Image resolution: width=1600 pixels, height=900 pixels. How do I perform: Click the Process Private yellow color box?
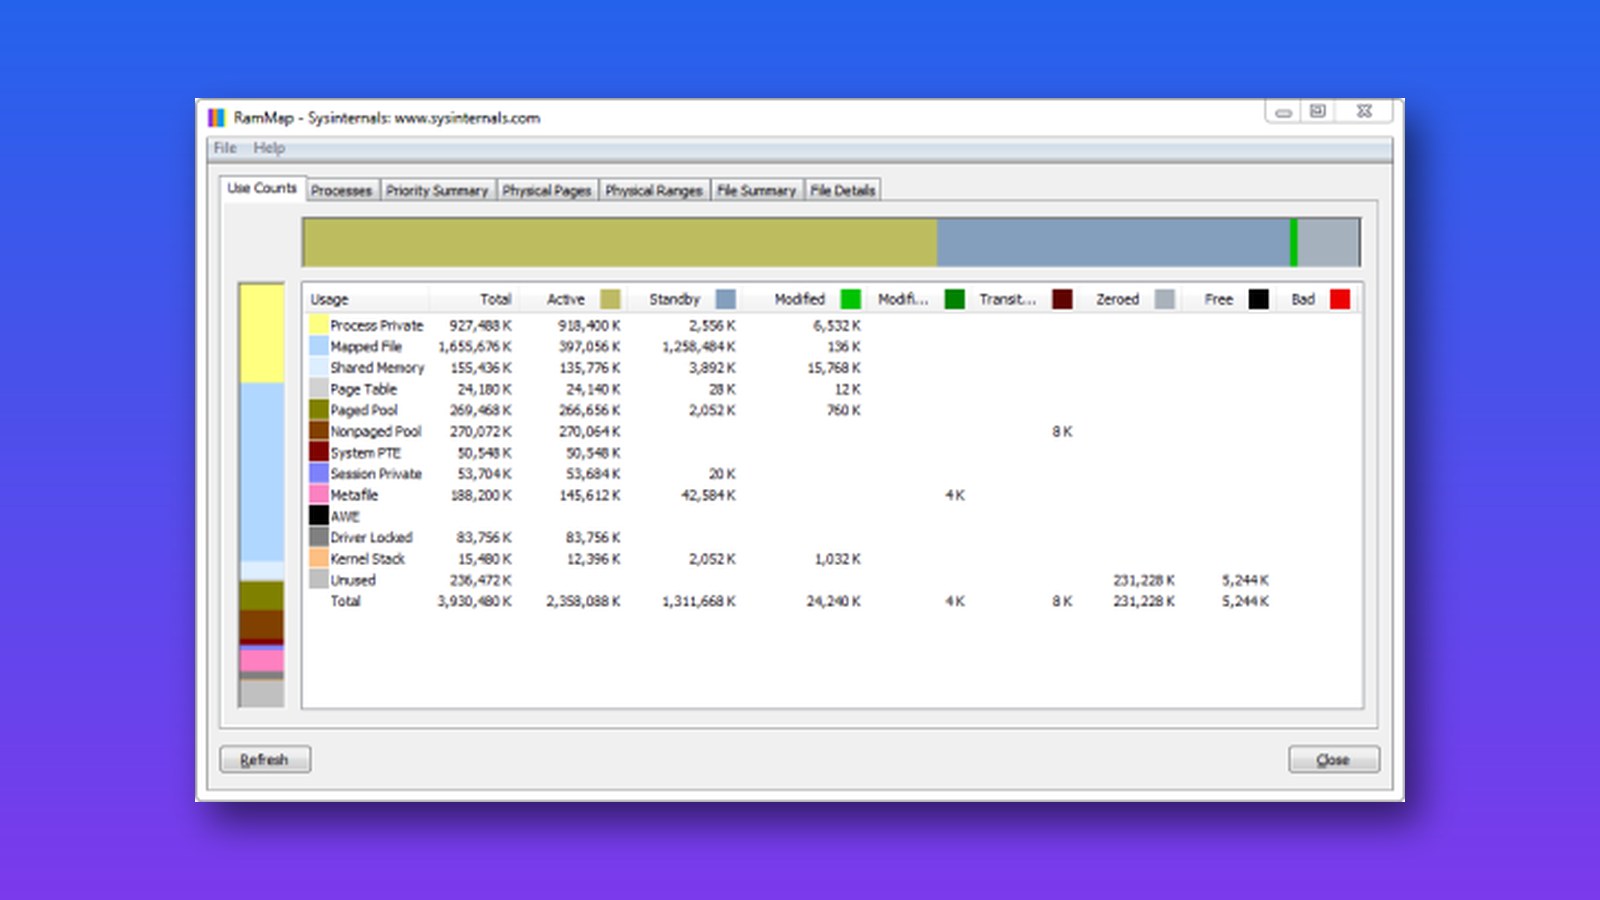[319, 325]
